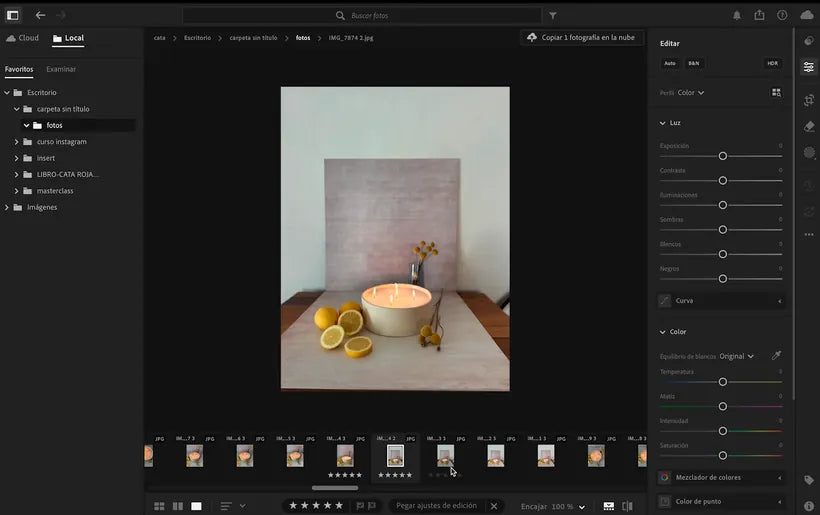This screenshot has width=820, height=515.
Task: Pick the white balance eyedropper
Action: (x=777, y=356)
